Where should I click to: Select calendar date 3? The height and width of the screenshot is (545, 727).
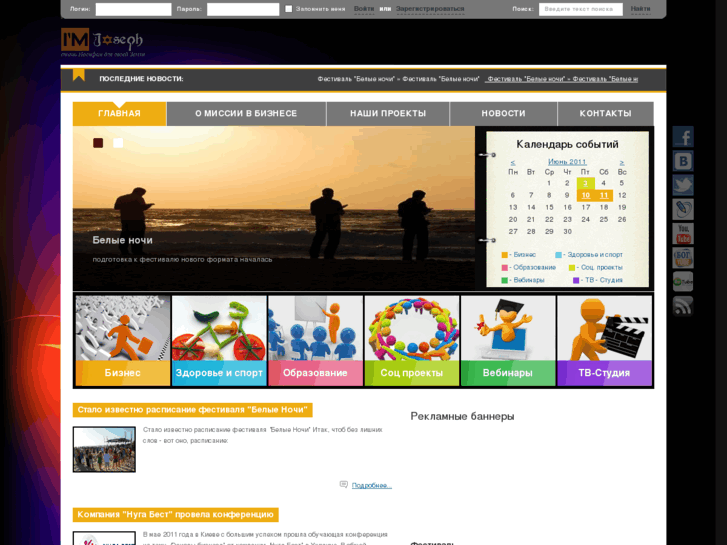point(586,183)
